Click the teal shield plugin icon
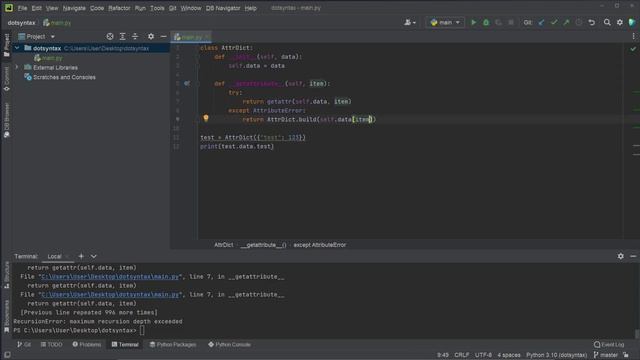Image resolution: width=640 pixels, height=360 pixels. 632,22
